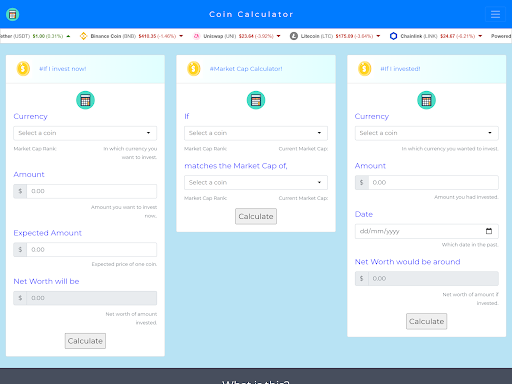Click the 'matches the Market Cap of,' label

(x=236, y=166)
